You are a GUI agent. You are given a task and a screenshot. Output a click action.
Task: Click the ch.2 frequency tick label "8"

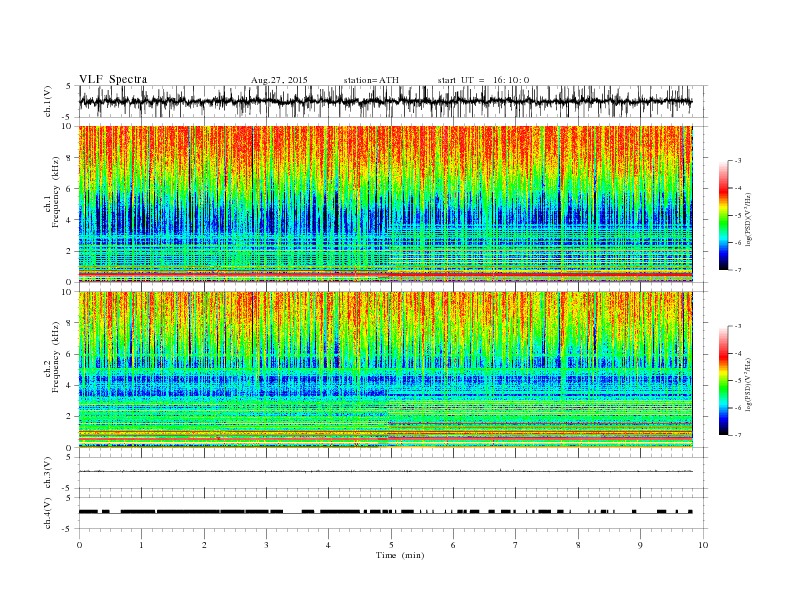tap(69, 323)
